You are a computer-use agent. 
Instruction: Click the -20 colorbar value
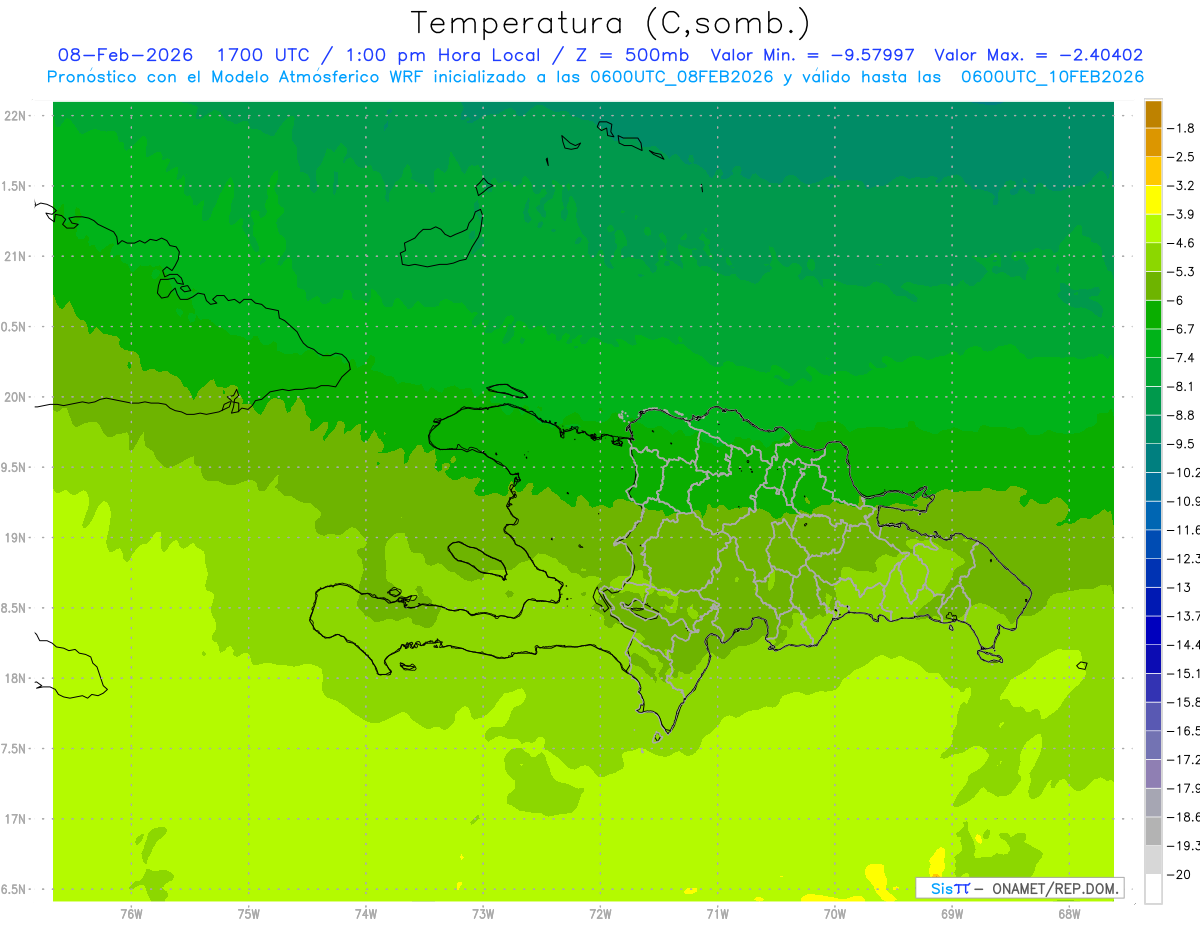tap(1180, 874)
